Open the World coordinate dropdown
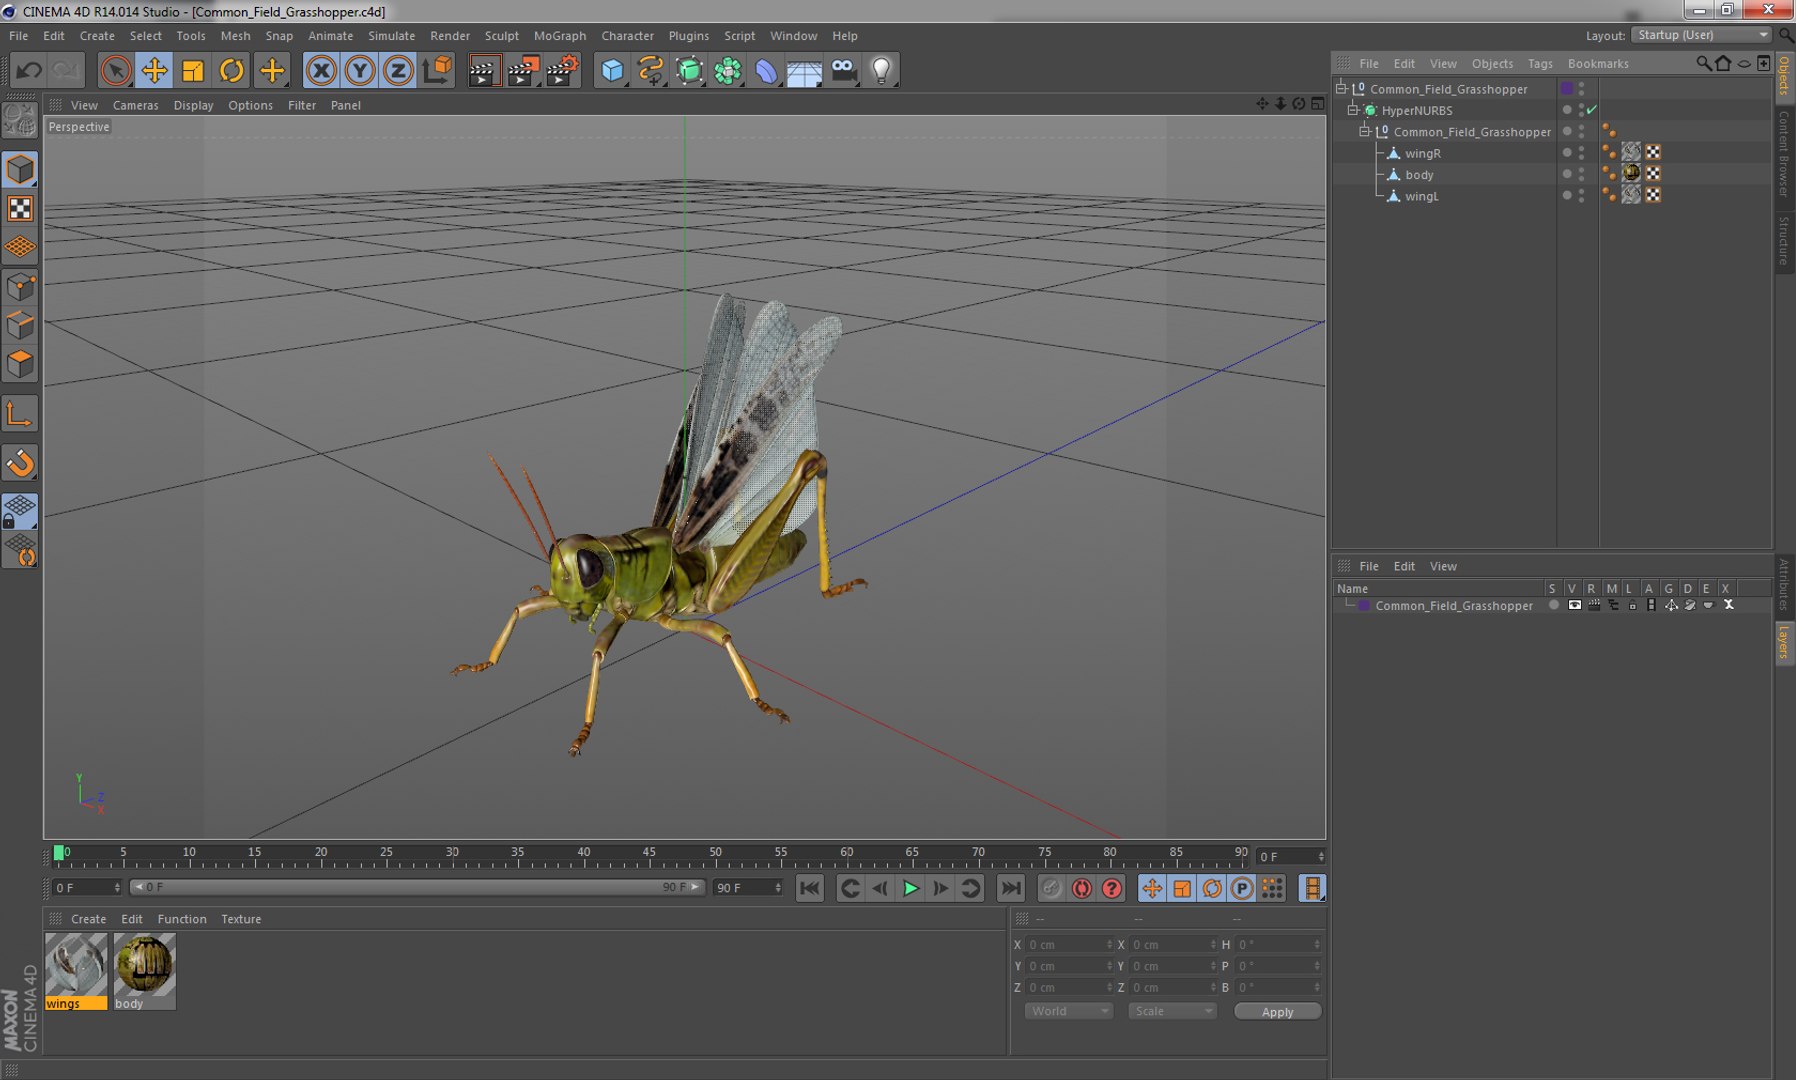Viewport: 1796px width, 1080px height. 1068,1011
